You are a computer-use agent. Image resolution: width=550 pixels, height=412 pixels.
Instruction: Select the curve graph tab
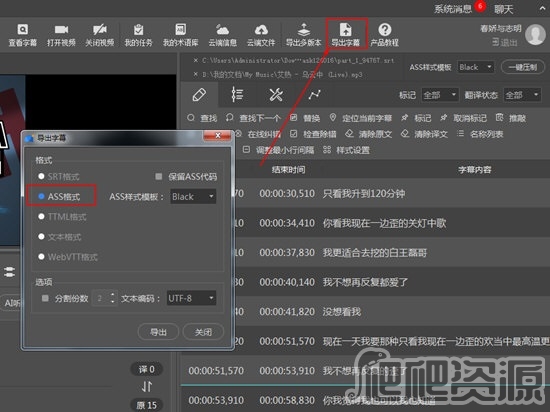[314, 95]
